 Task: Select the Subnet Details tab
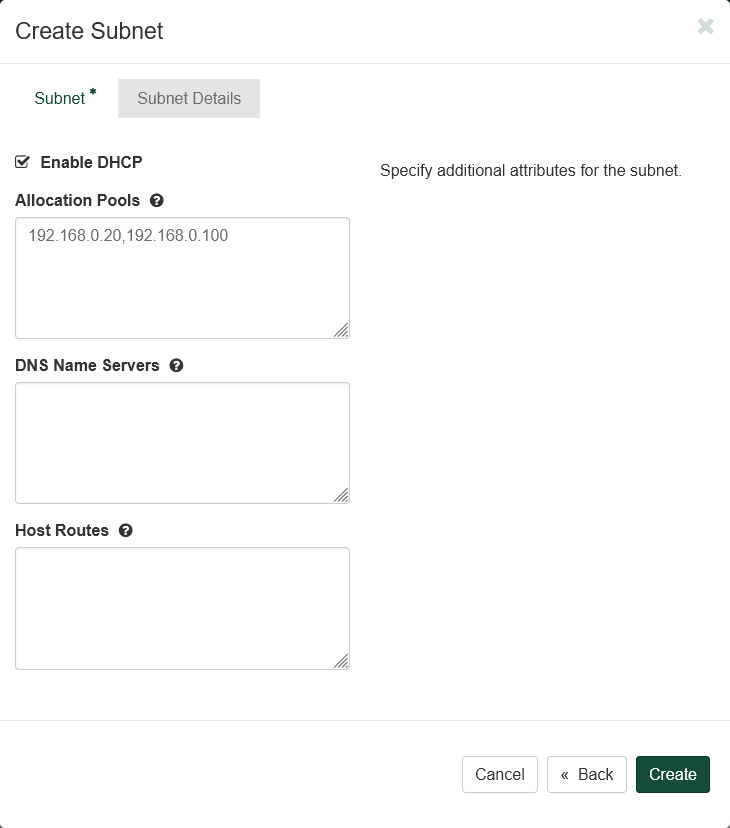coord(189,98)
